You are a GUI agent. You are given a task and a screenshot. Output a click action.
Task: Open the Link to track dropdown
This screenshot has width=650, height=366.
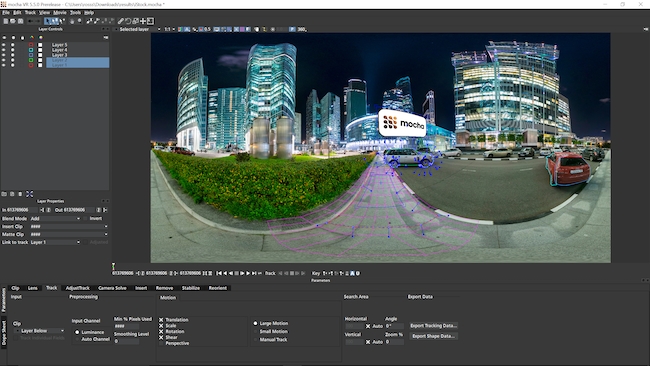(55, 242)
